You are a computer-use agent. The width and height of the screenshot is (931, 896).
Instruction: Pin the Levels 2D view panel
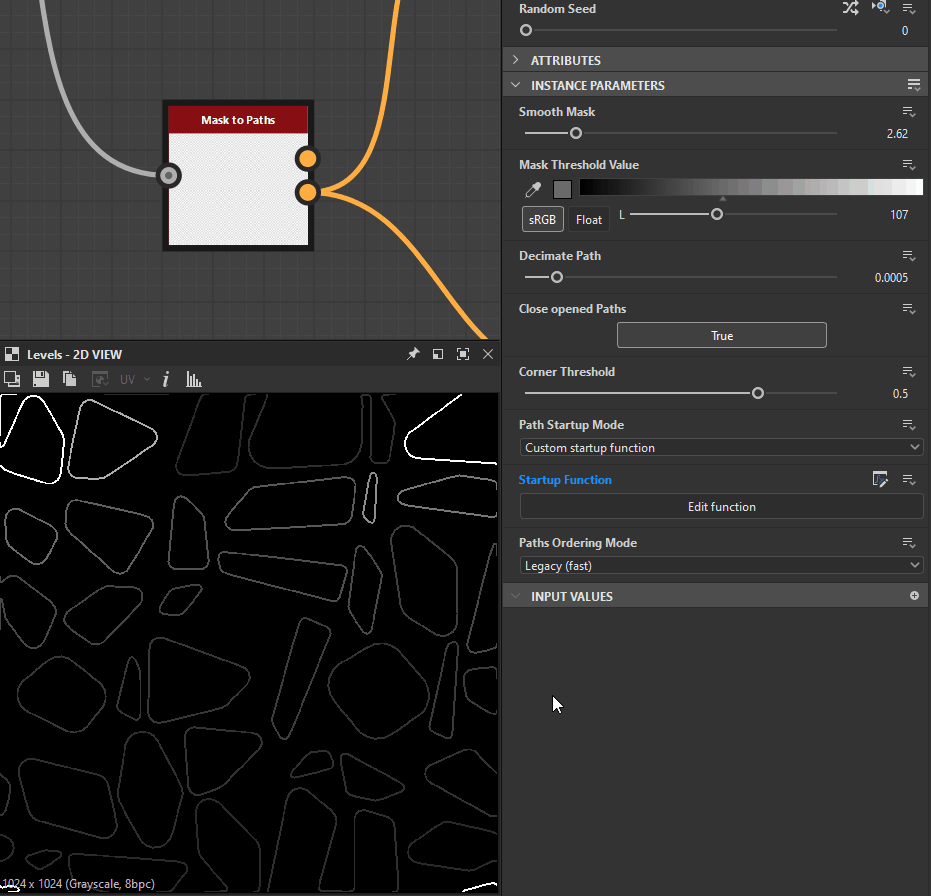pyautogui.click(x=413, y=354)
